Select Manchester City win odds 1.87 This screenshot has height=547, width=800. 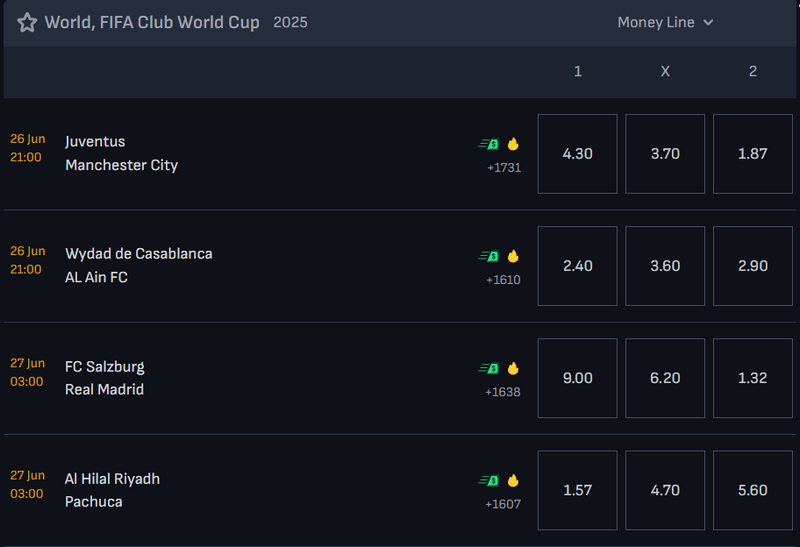pos(753,154)
